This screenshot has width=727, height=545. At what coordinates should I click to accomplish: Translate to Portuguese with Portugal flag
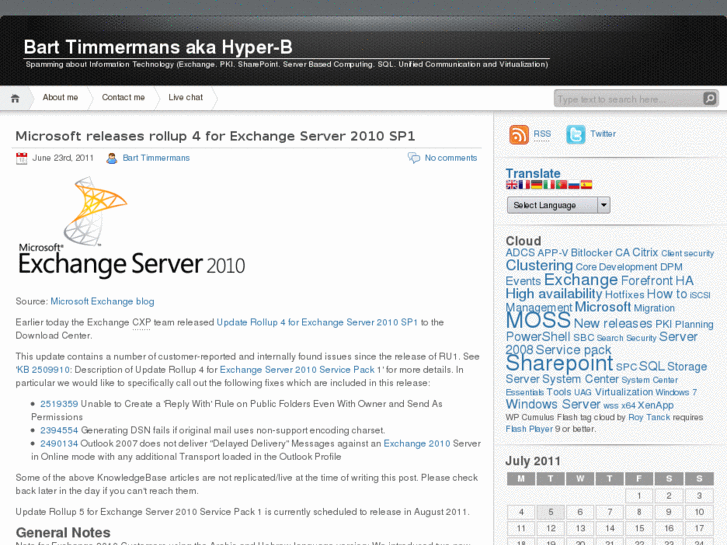561,185
